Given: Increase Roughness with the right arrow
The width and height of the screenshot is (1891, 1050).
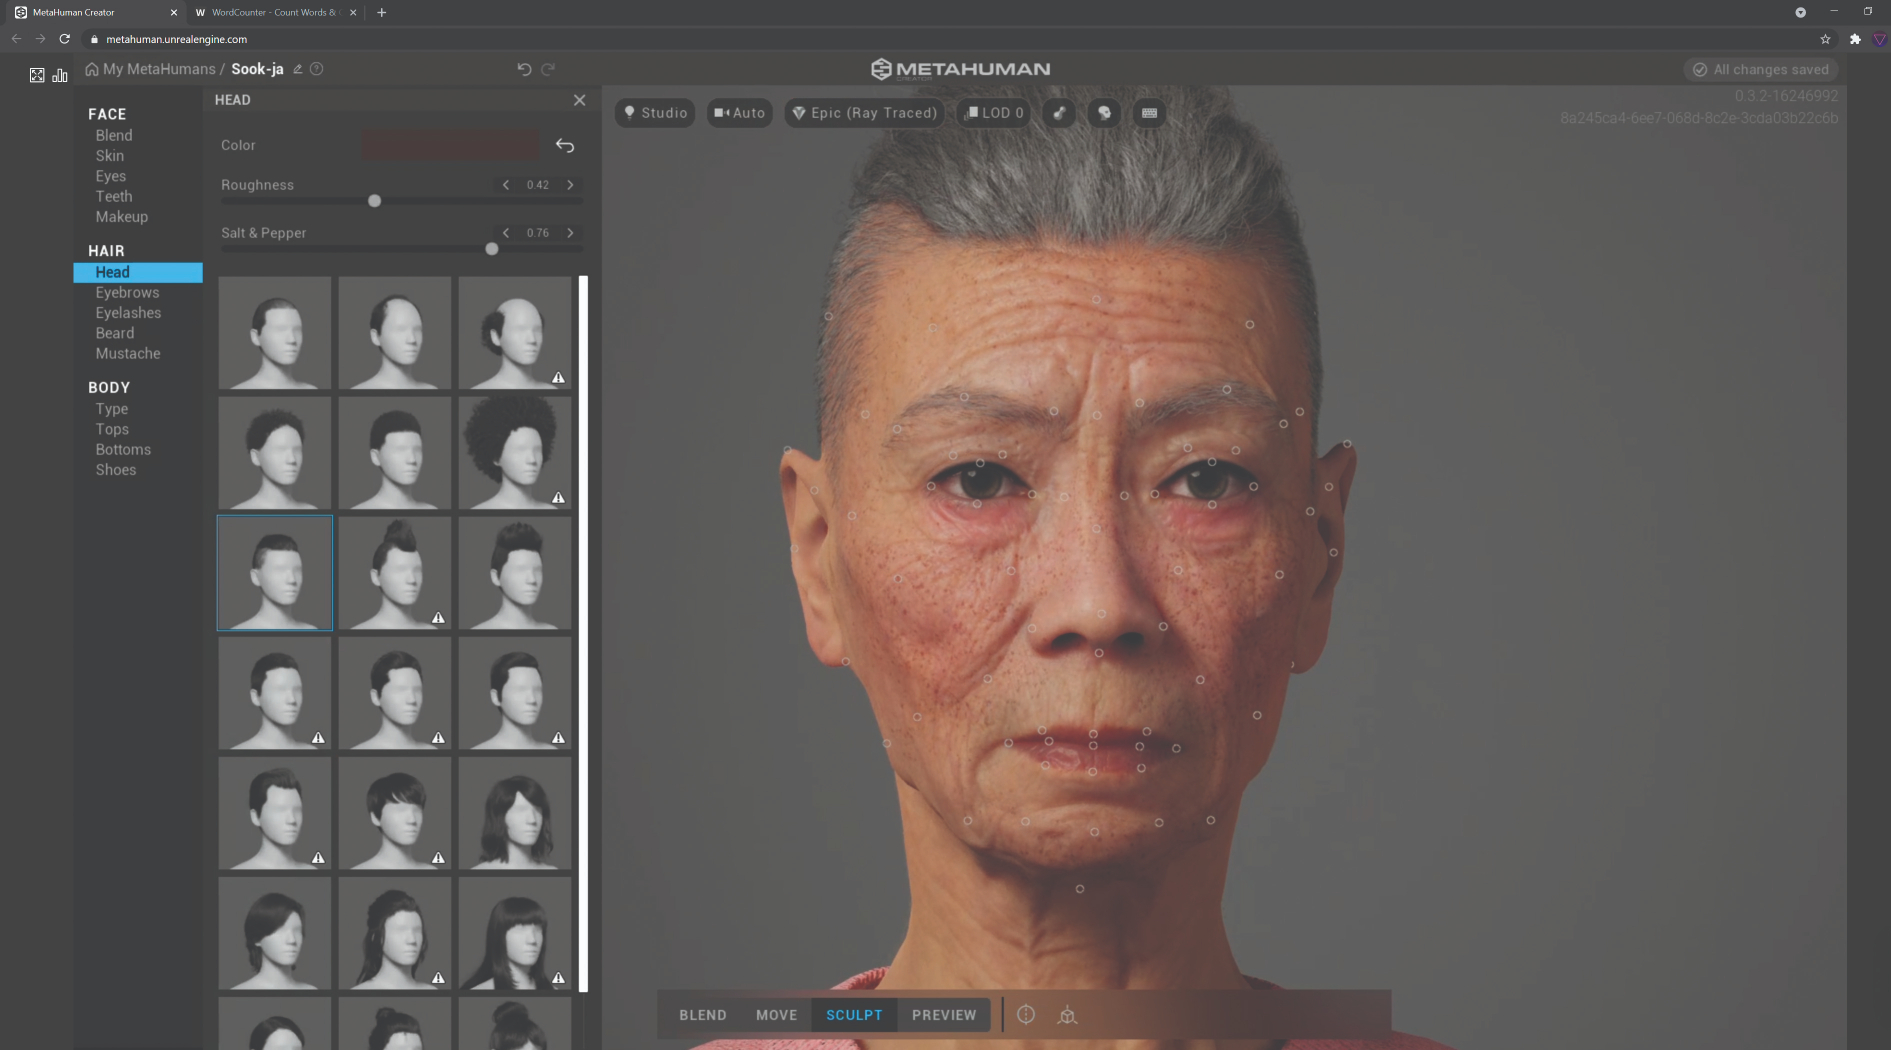Looking at the screenshot, I should point(571,185).
